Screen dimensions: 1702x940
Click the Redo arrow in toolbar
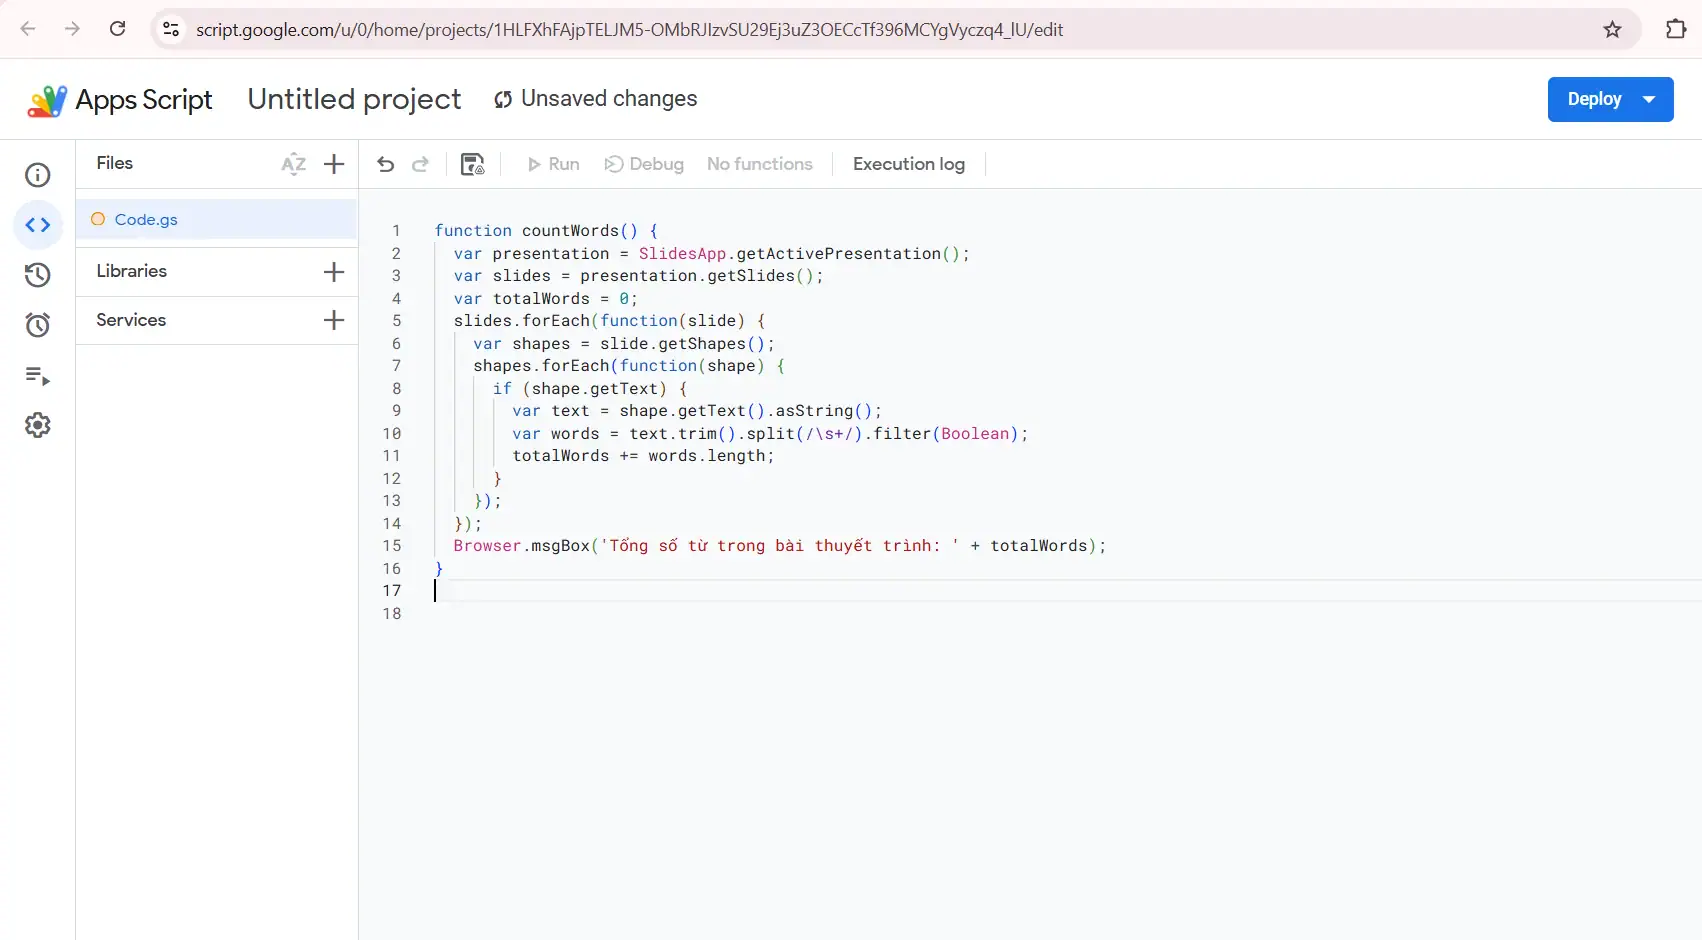point(421,164)
